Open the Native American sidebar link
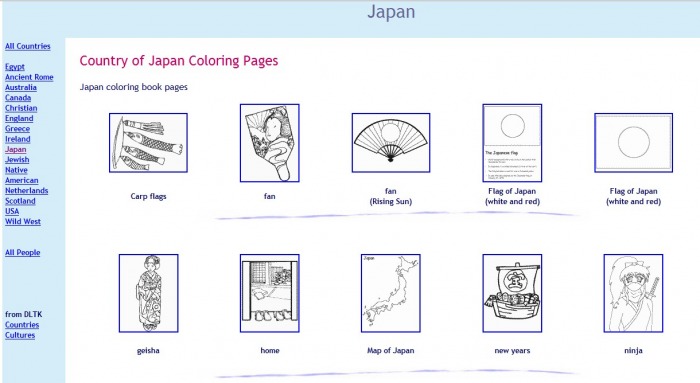 (x=21, y=175)
